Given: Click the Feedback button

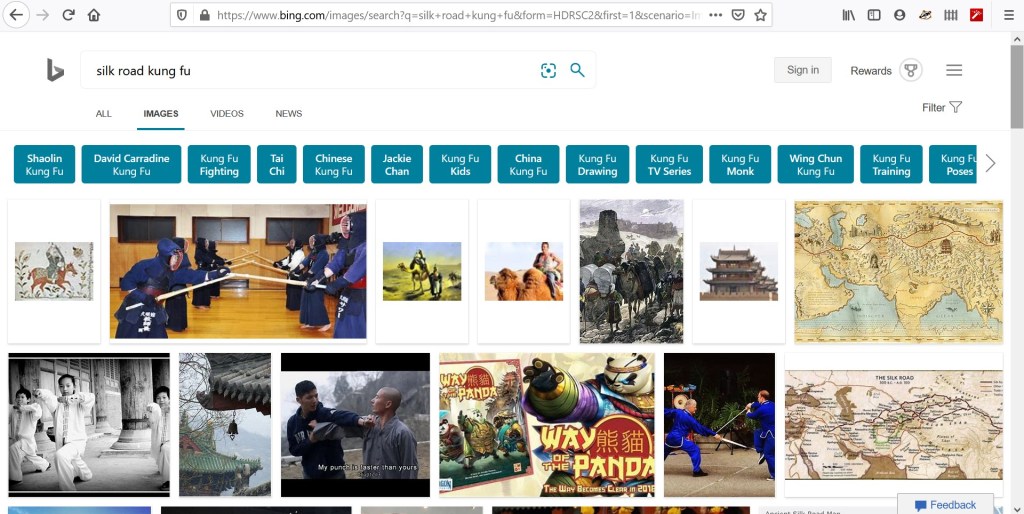Looking at the screenshot, I should coord(945,505).
